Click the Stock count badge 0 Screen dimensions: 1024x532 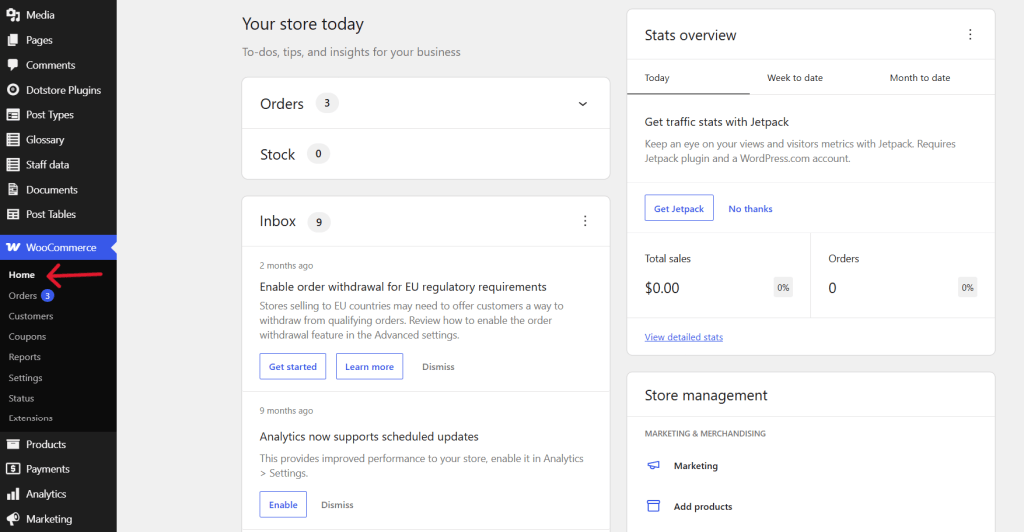tap(318, 154)
